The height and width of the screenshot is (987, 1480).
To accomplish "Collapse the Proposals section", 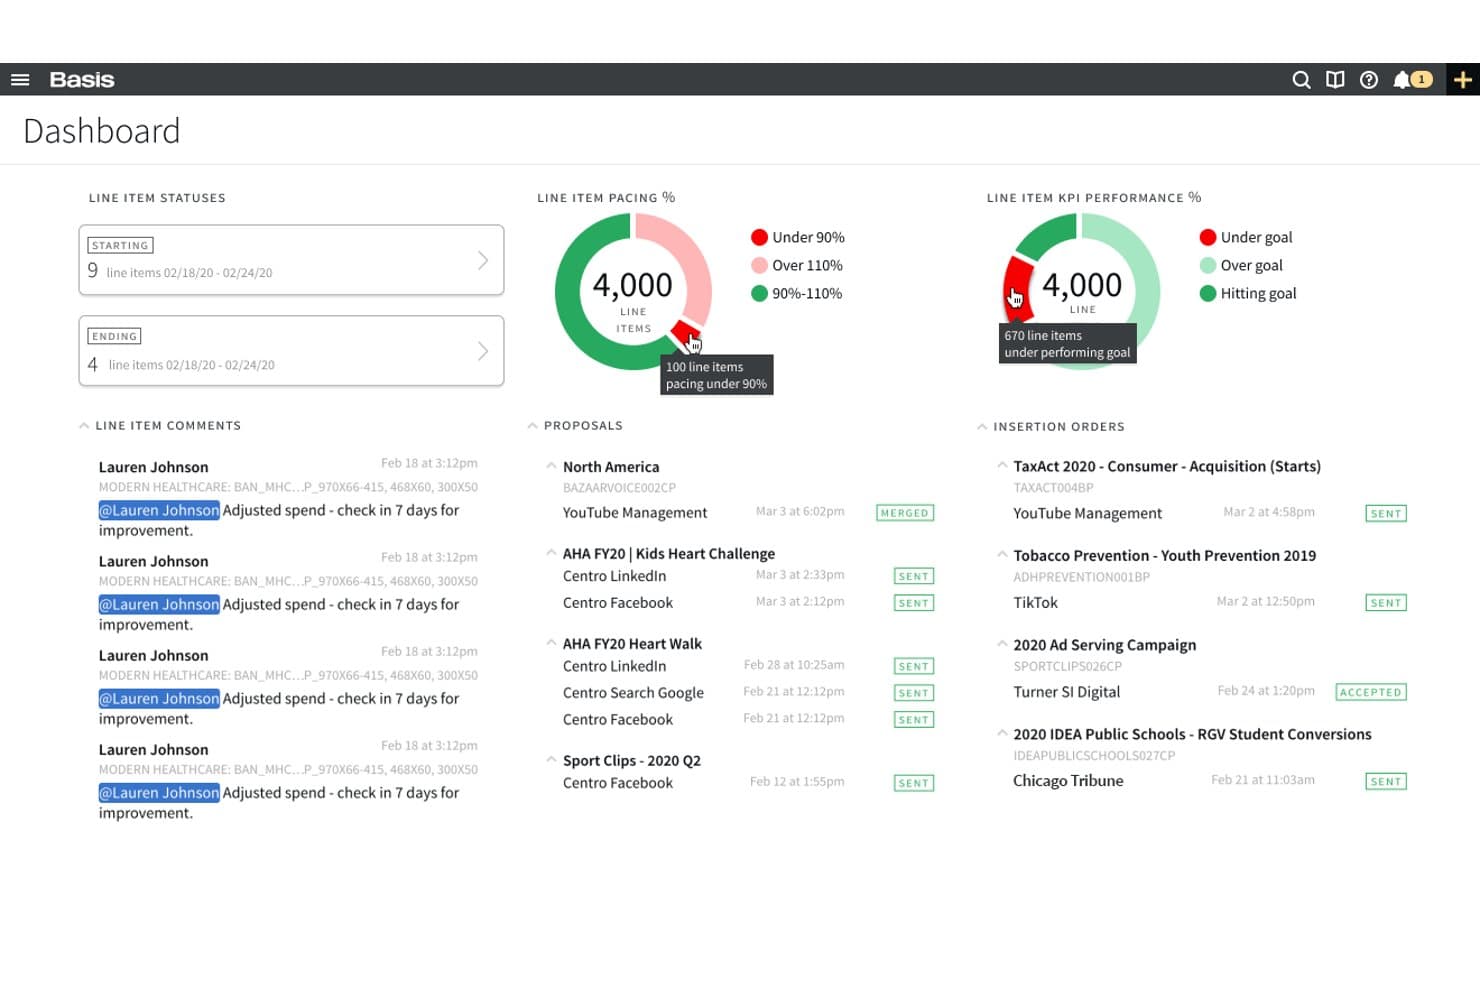I will click(x=532, y=426).
